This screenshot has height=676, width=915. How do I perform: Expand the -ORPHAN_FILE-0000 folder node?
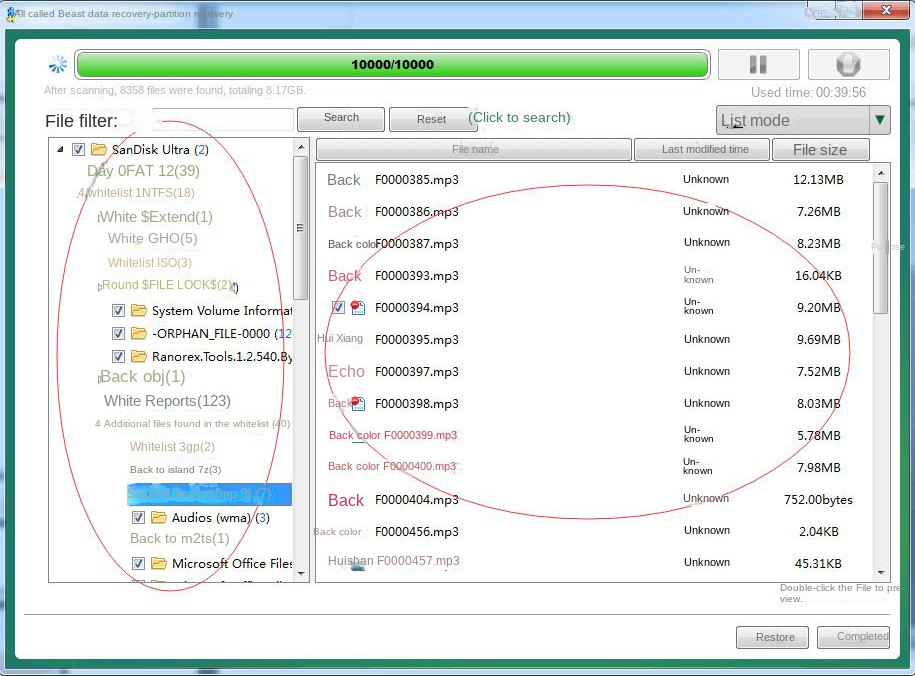[x=100, y=333]
